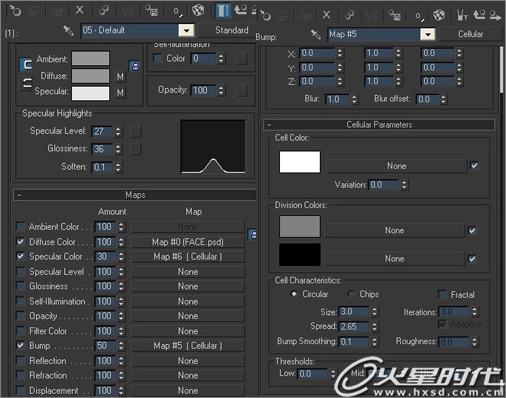506x398 pixels.
Task: Click M map button beside Specular swatch
Action: [120, 92]
